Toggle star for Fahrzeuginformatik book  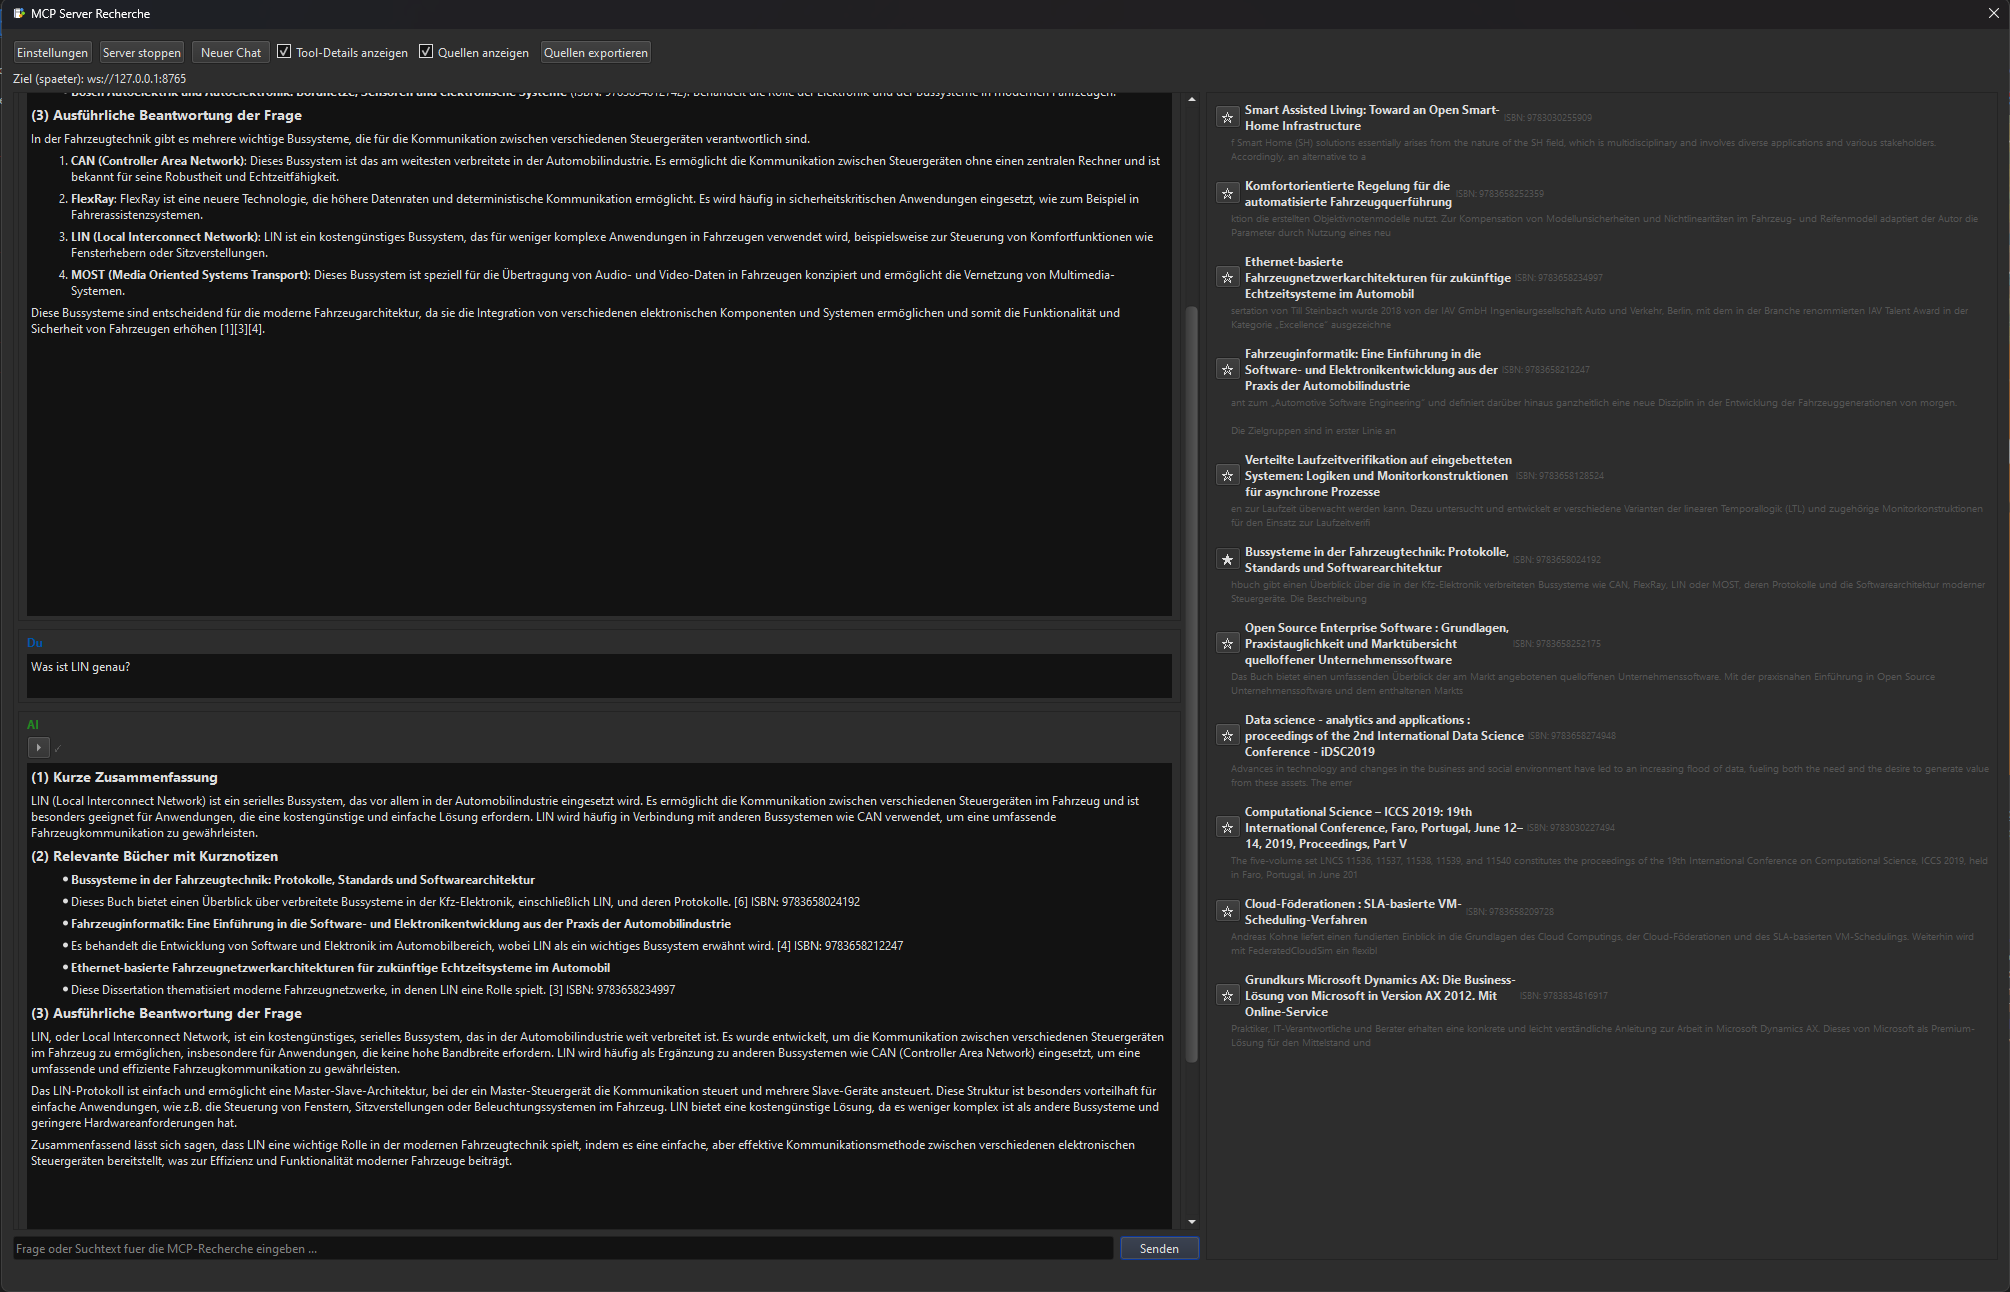[1227, 370]
